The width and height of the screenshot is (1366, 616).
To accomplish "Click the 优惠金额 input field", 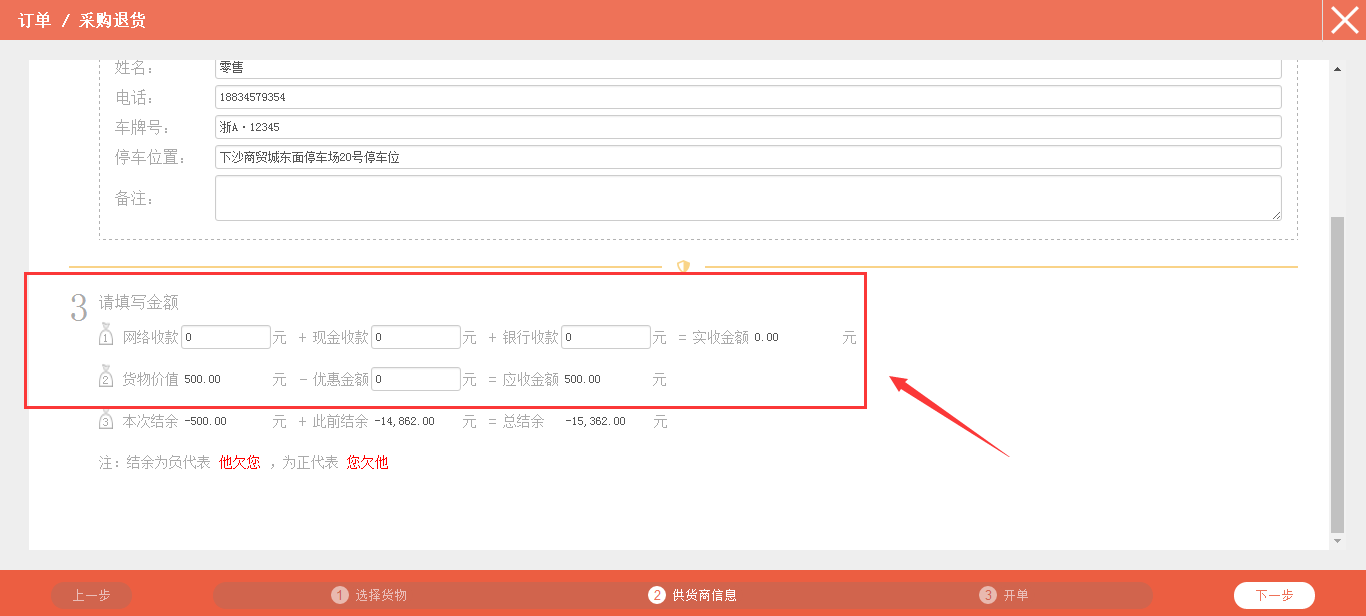I will pos(416,379).
